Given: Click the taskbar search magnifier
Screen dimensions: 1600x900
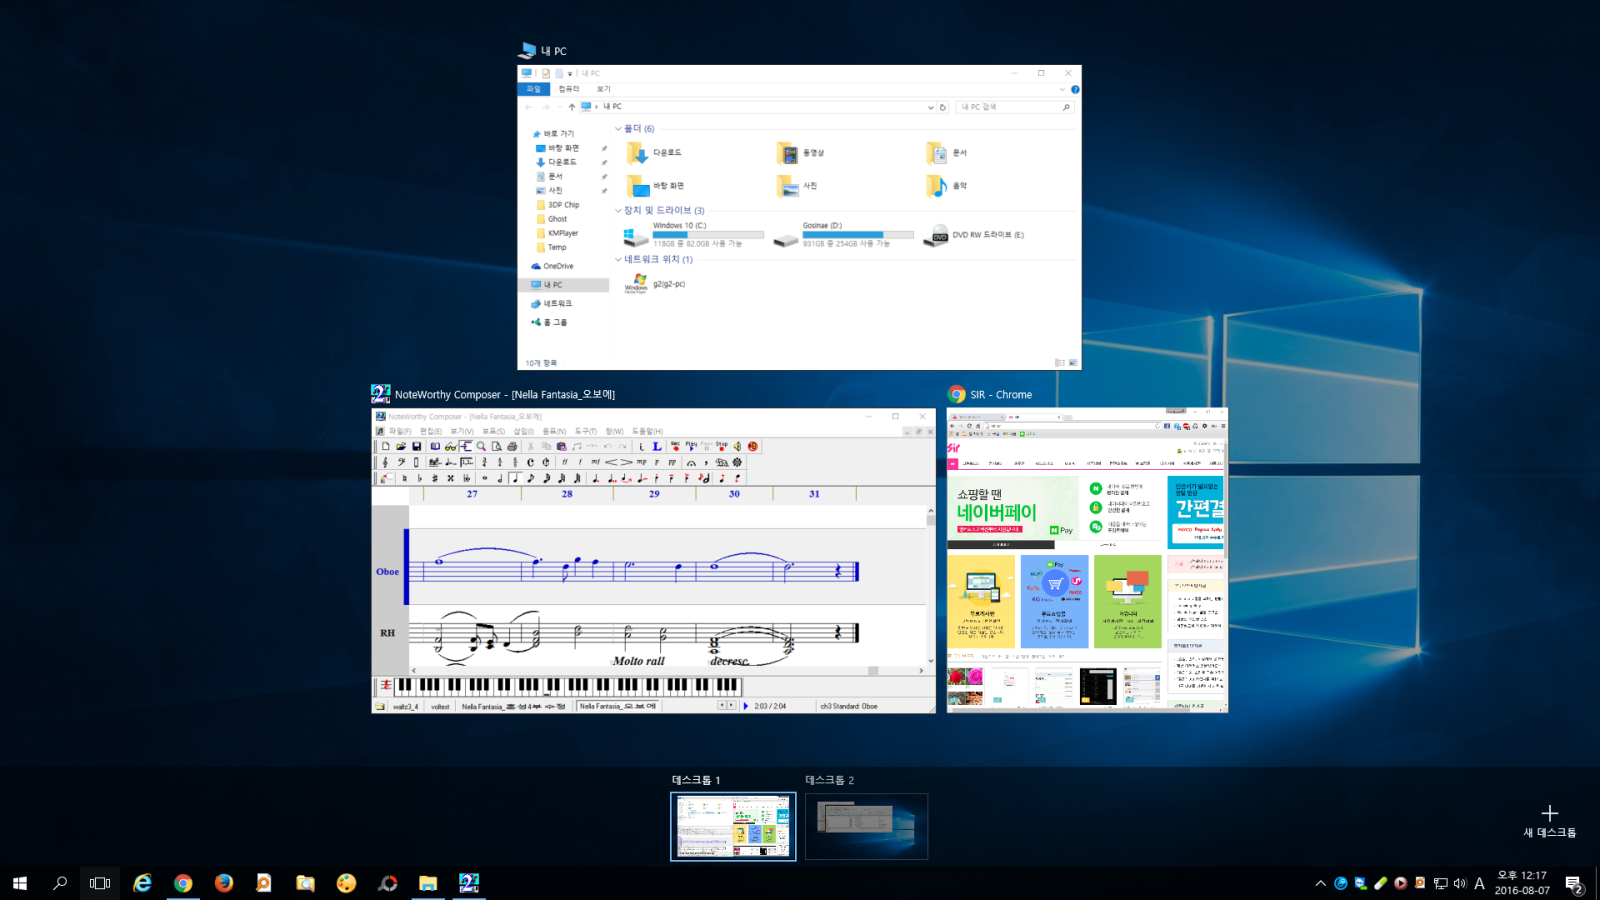Looking at the screenshot, I should tap(60, 883).
